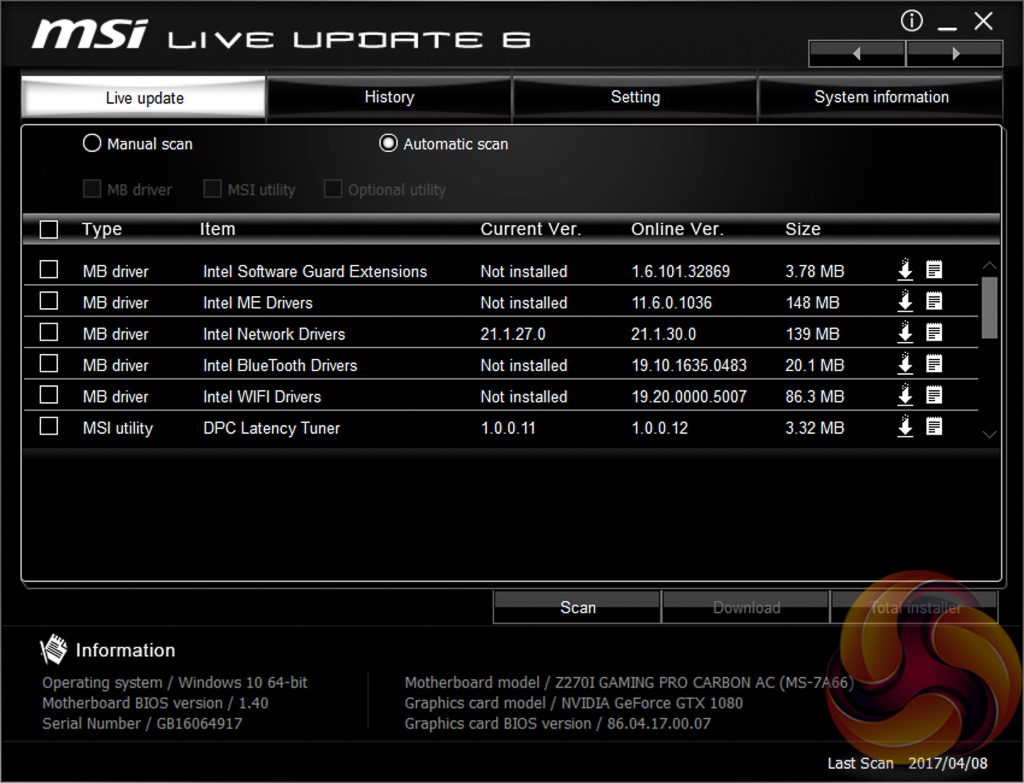Check the box for Intel WIFI Drivers
The height and width of the screenshot is (783, 1024).
[x=49, y=395]
